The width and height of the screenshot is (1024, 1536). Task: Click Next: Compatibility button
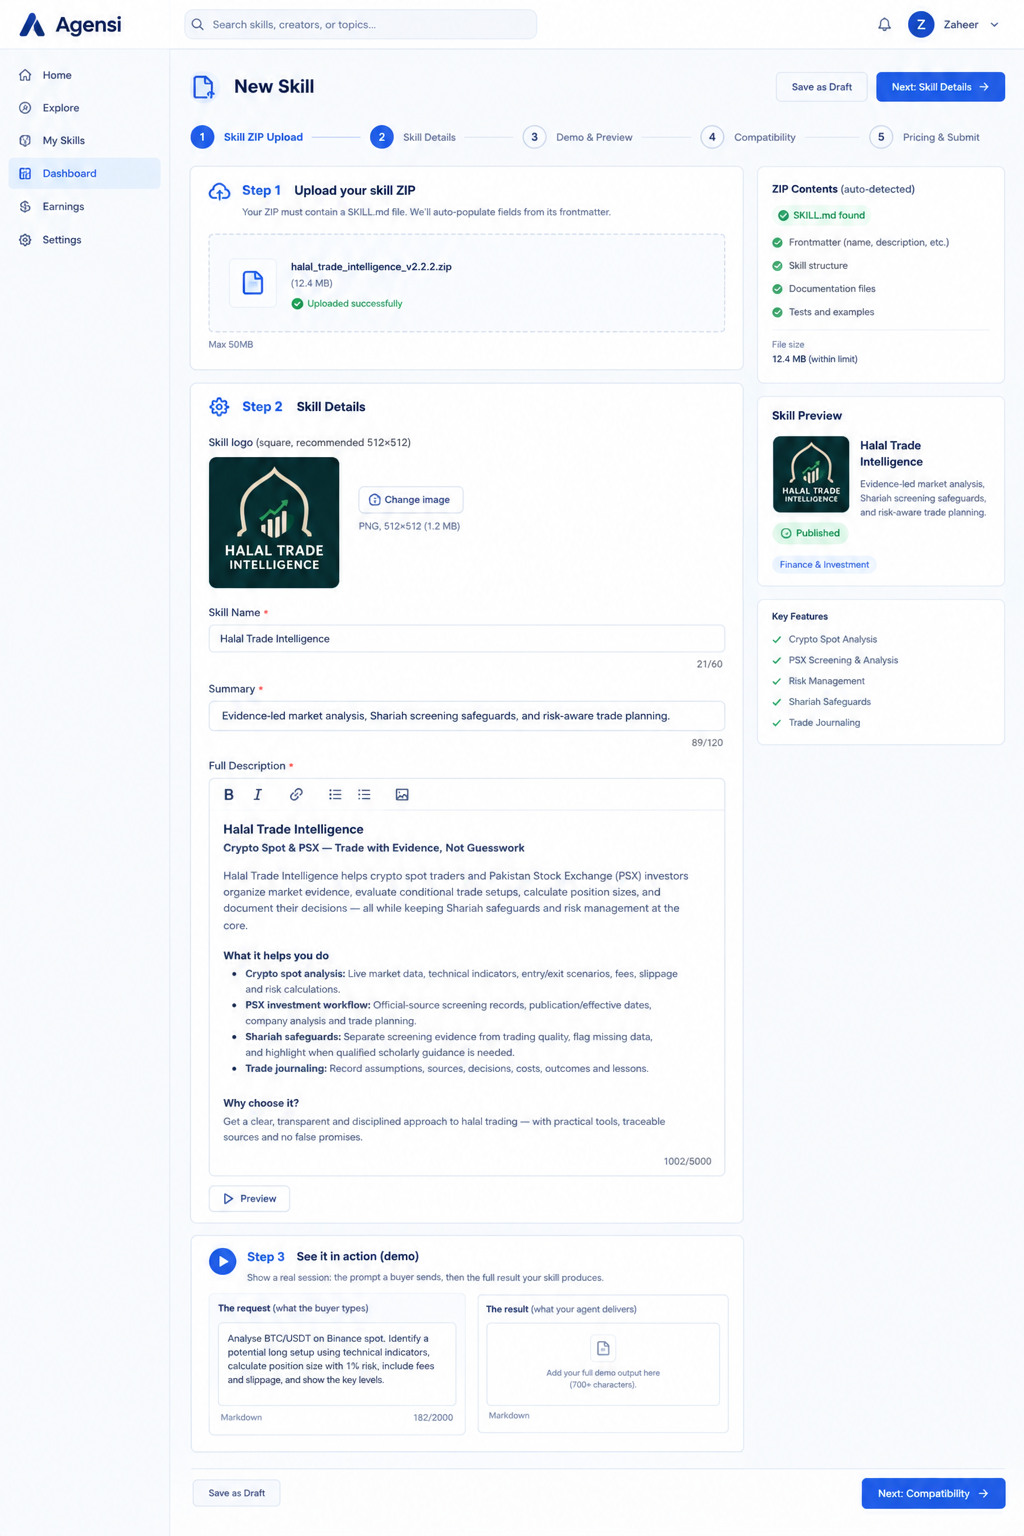[933, 1494]
